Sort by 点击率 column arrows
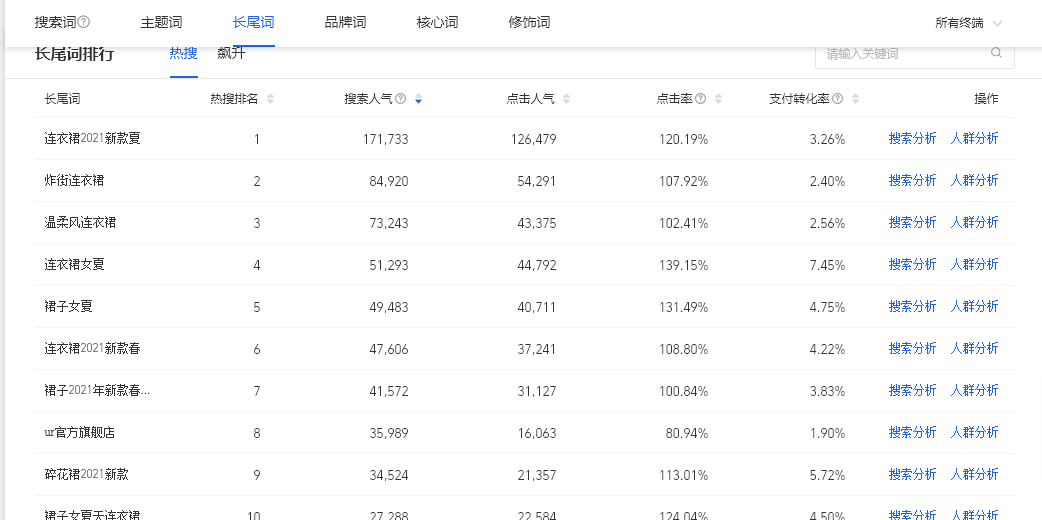 click(718, 99)
